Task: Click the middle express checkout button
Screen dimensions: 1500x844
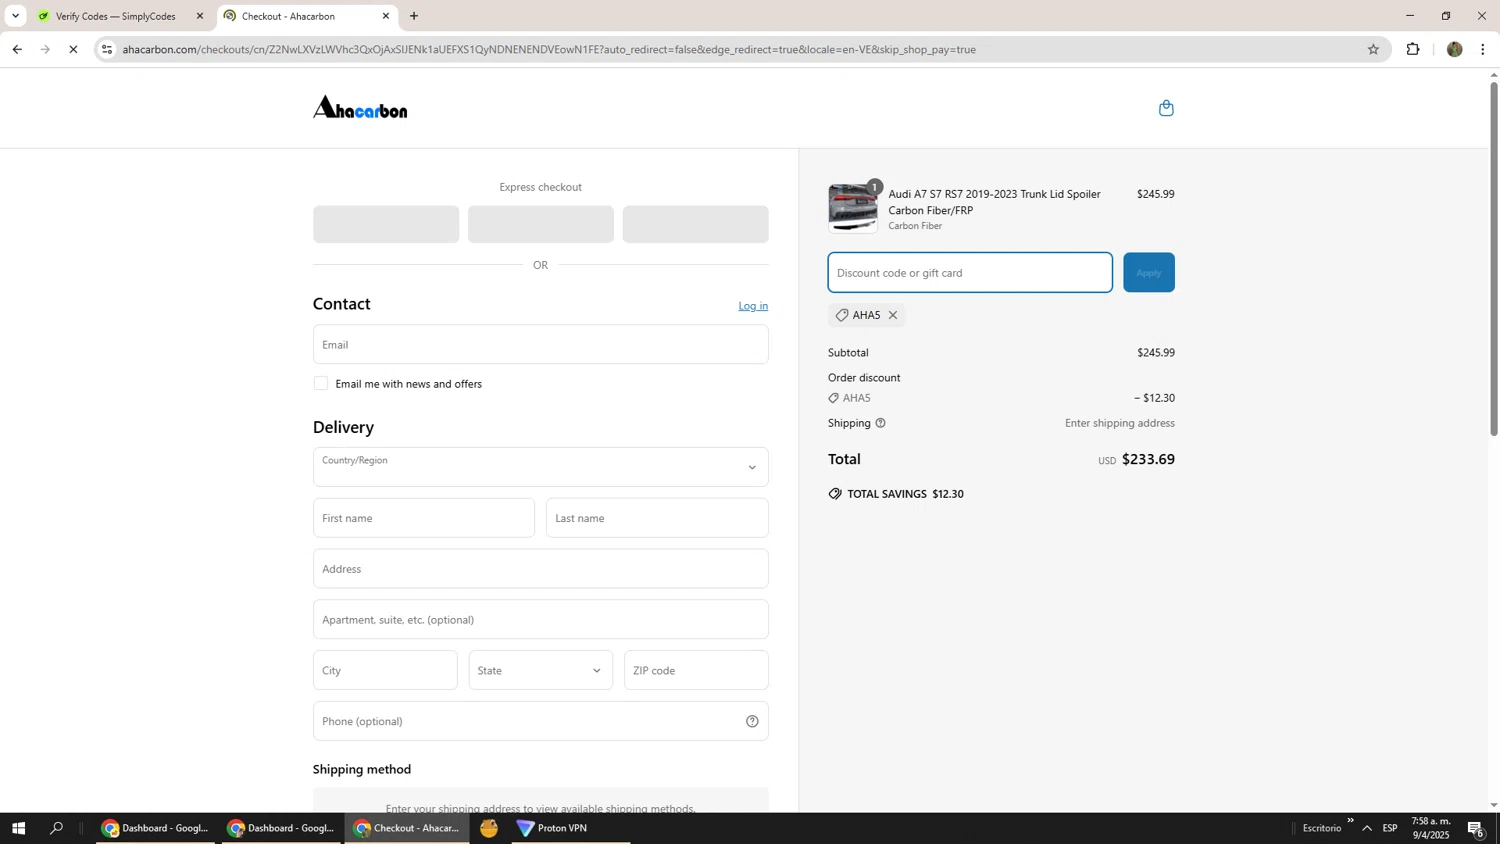Action: coord(541,224)
